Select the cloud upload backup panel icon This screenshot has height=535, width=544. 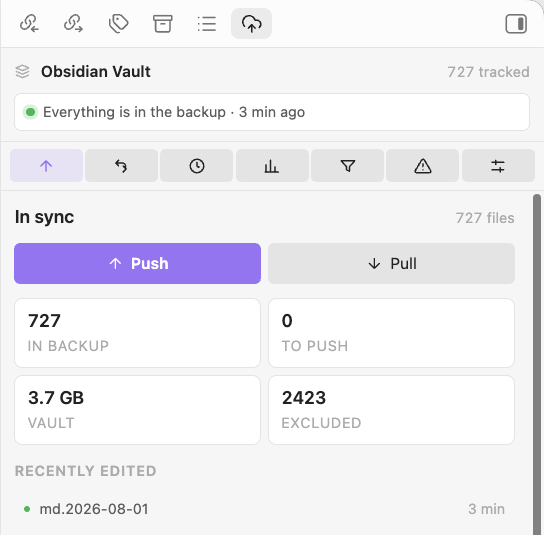(x=252, y=24)
